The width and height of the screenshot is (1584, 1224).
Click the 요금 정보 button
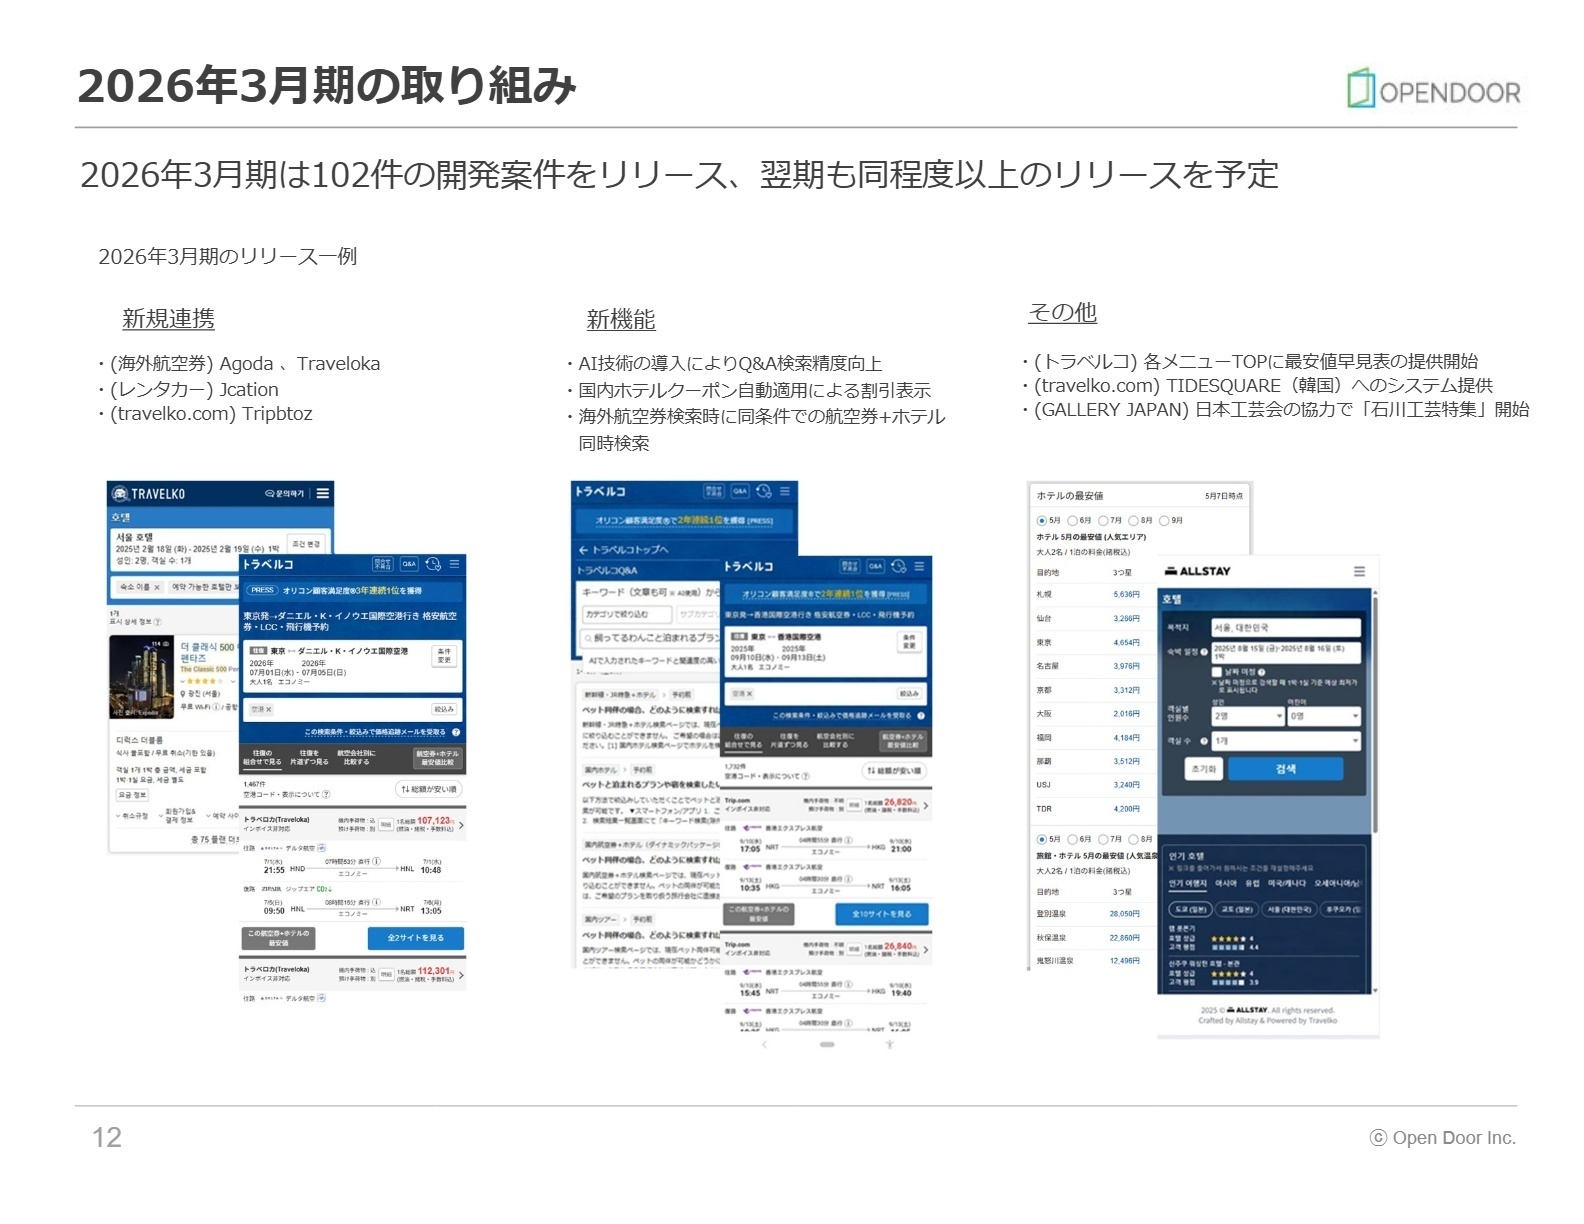point(132,795)
